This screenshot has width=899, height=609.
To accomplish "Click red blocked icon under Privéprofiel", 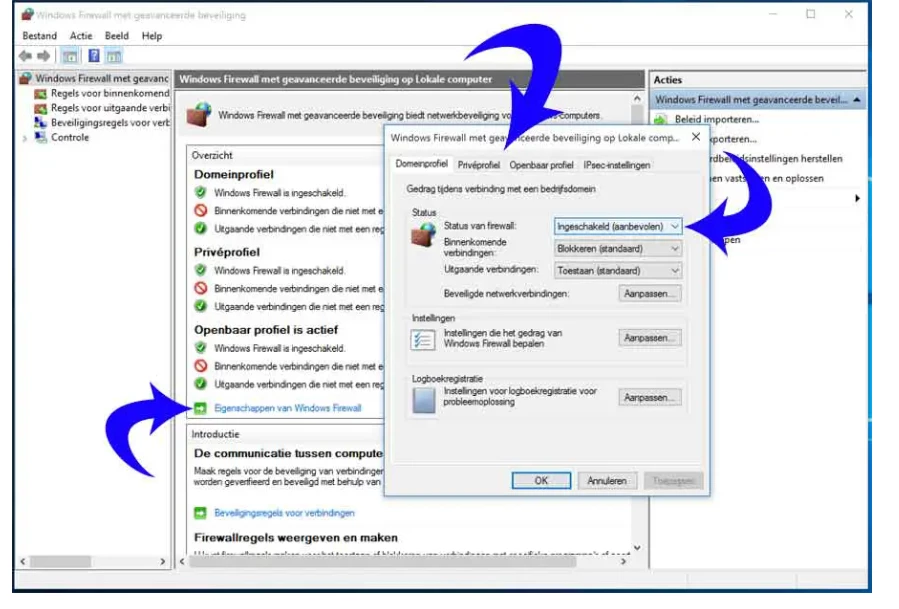I will click(x=200, y=288).
